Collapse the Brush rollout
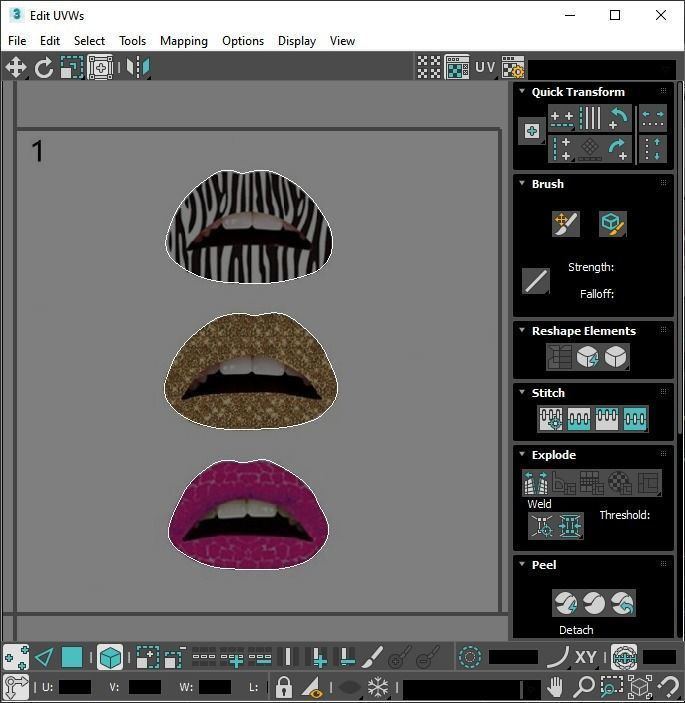Viewport: 685px width, 703px height. tap(522, 183)
